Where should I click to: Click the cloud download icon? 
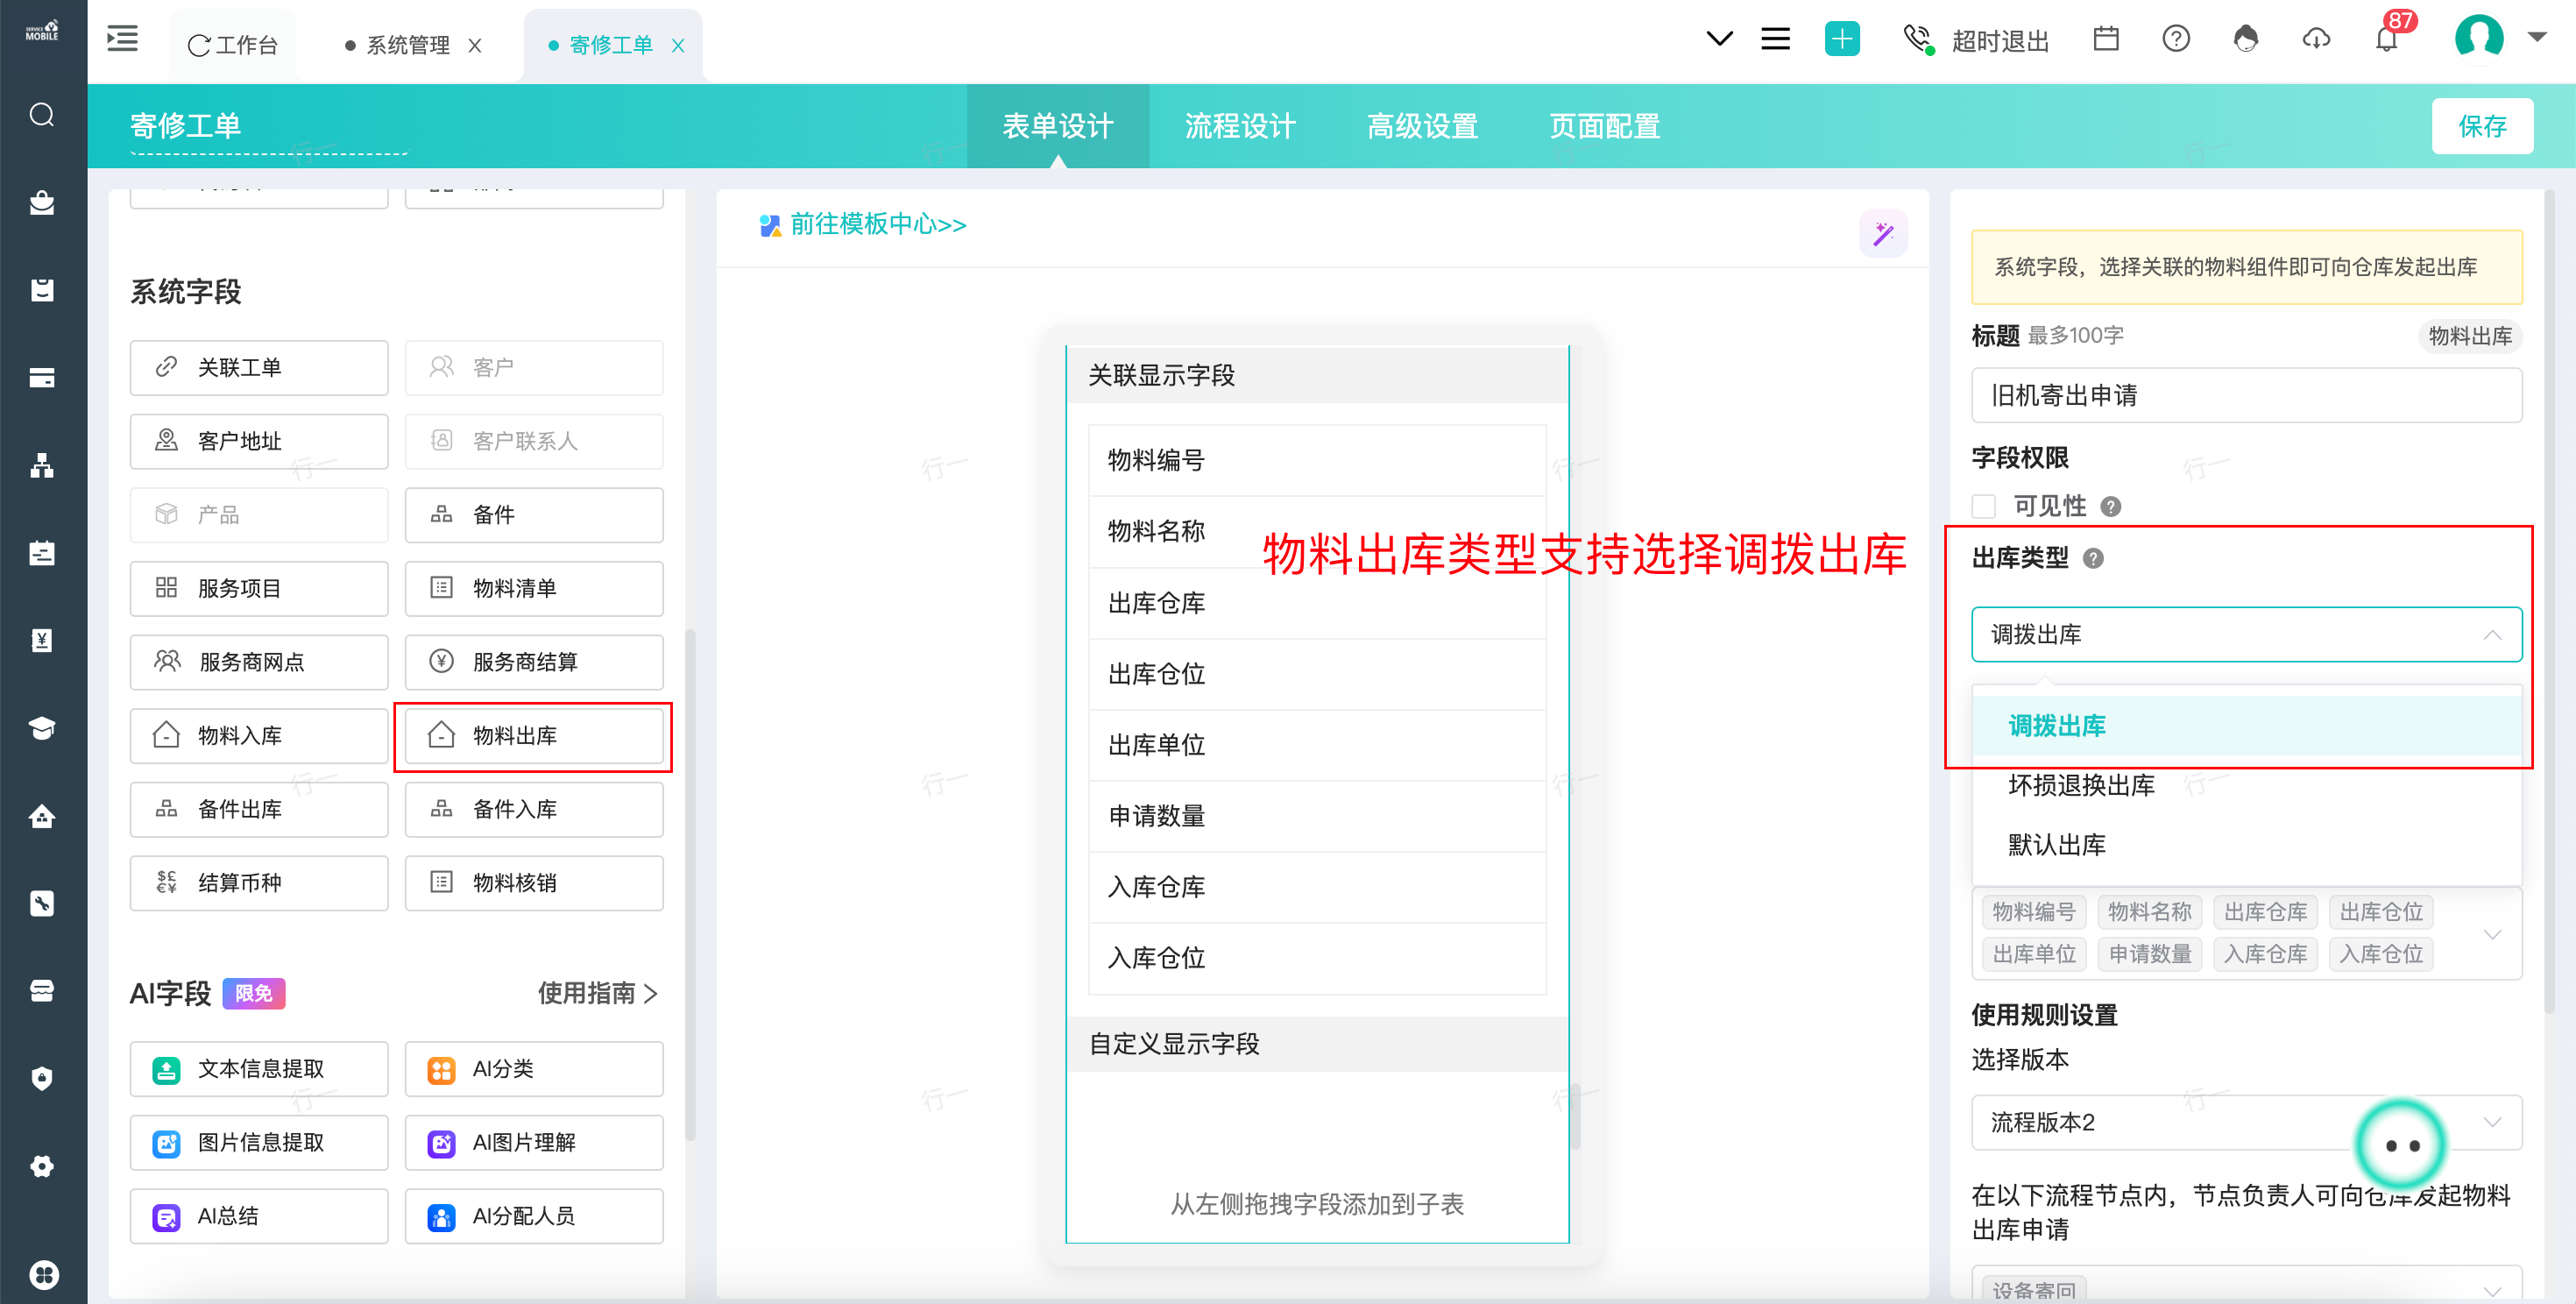(2316, 39)
